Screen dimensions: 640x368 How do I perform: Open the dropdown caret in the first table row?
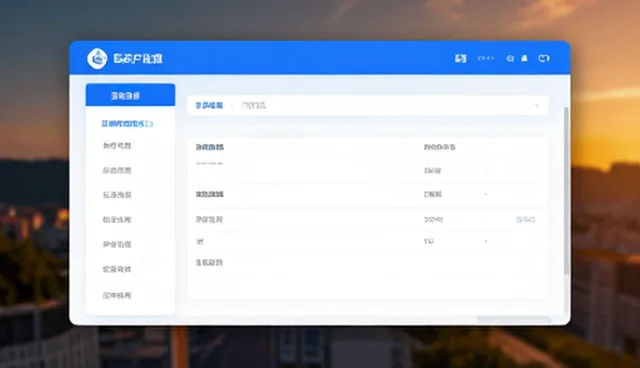(x=486, y=171)
